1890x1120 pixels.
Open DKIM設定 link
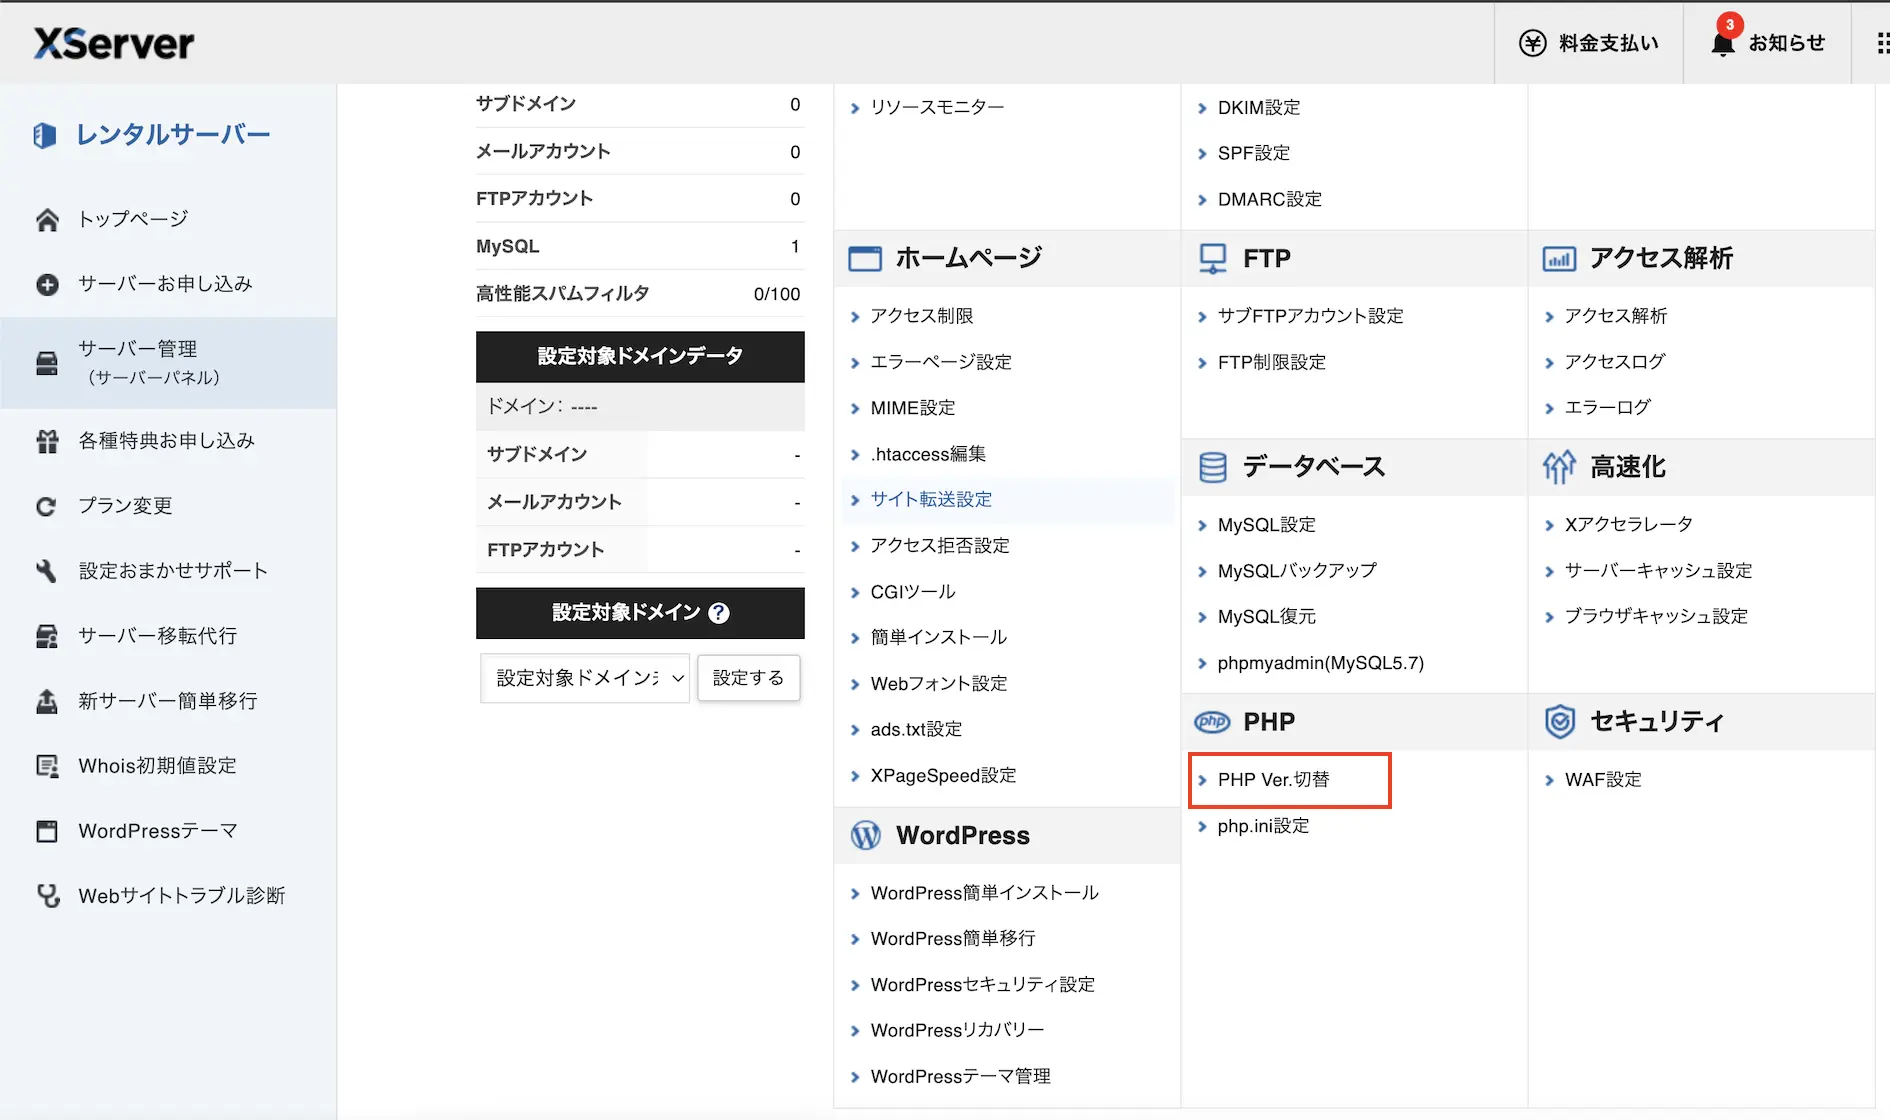pos(1259,107)
